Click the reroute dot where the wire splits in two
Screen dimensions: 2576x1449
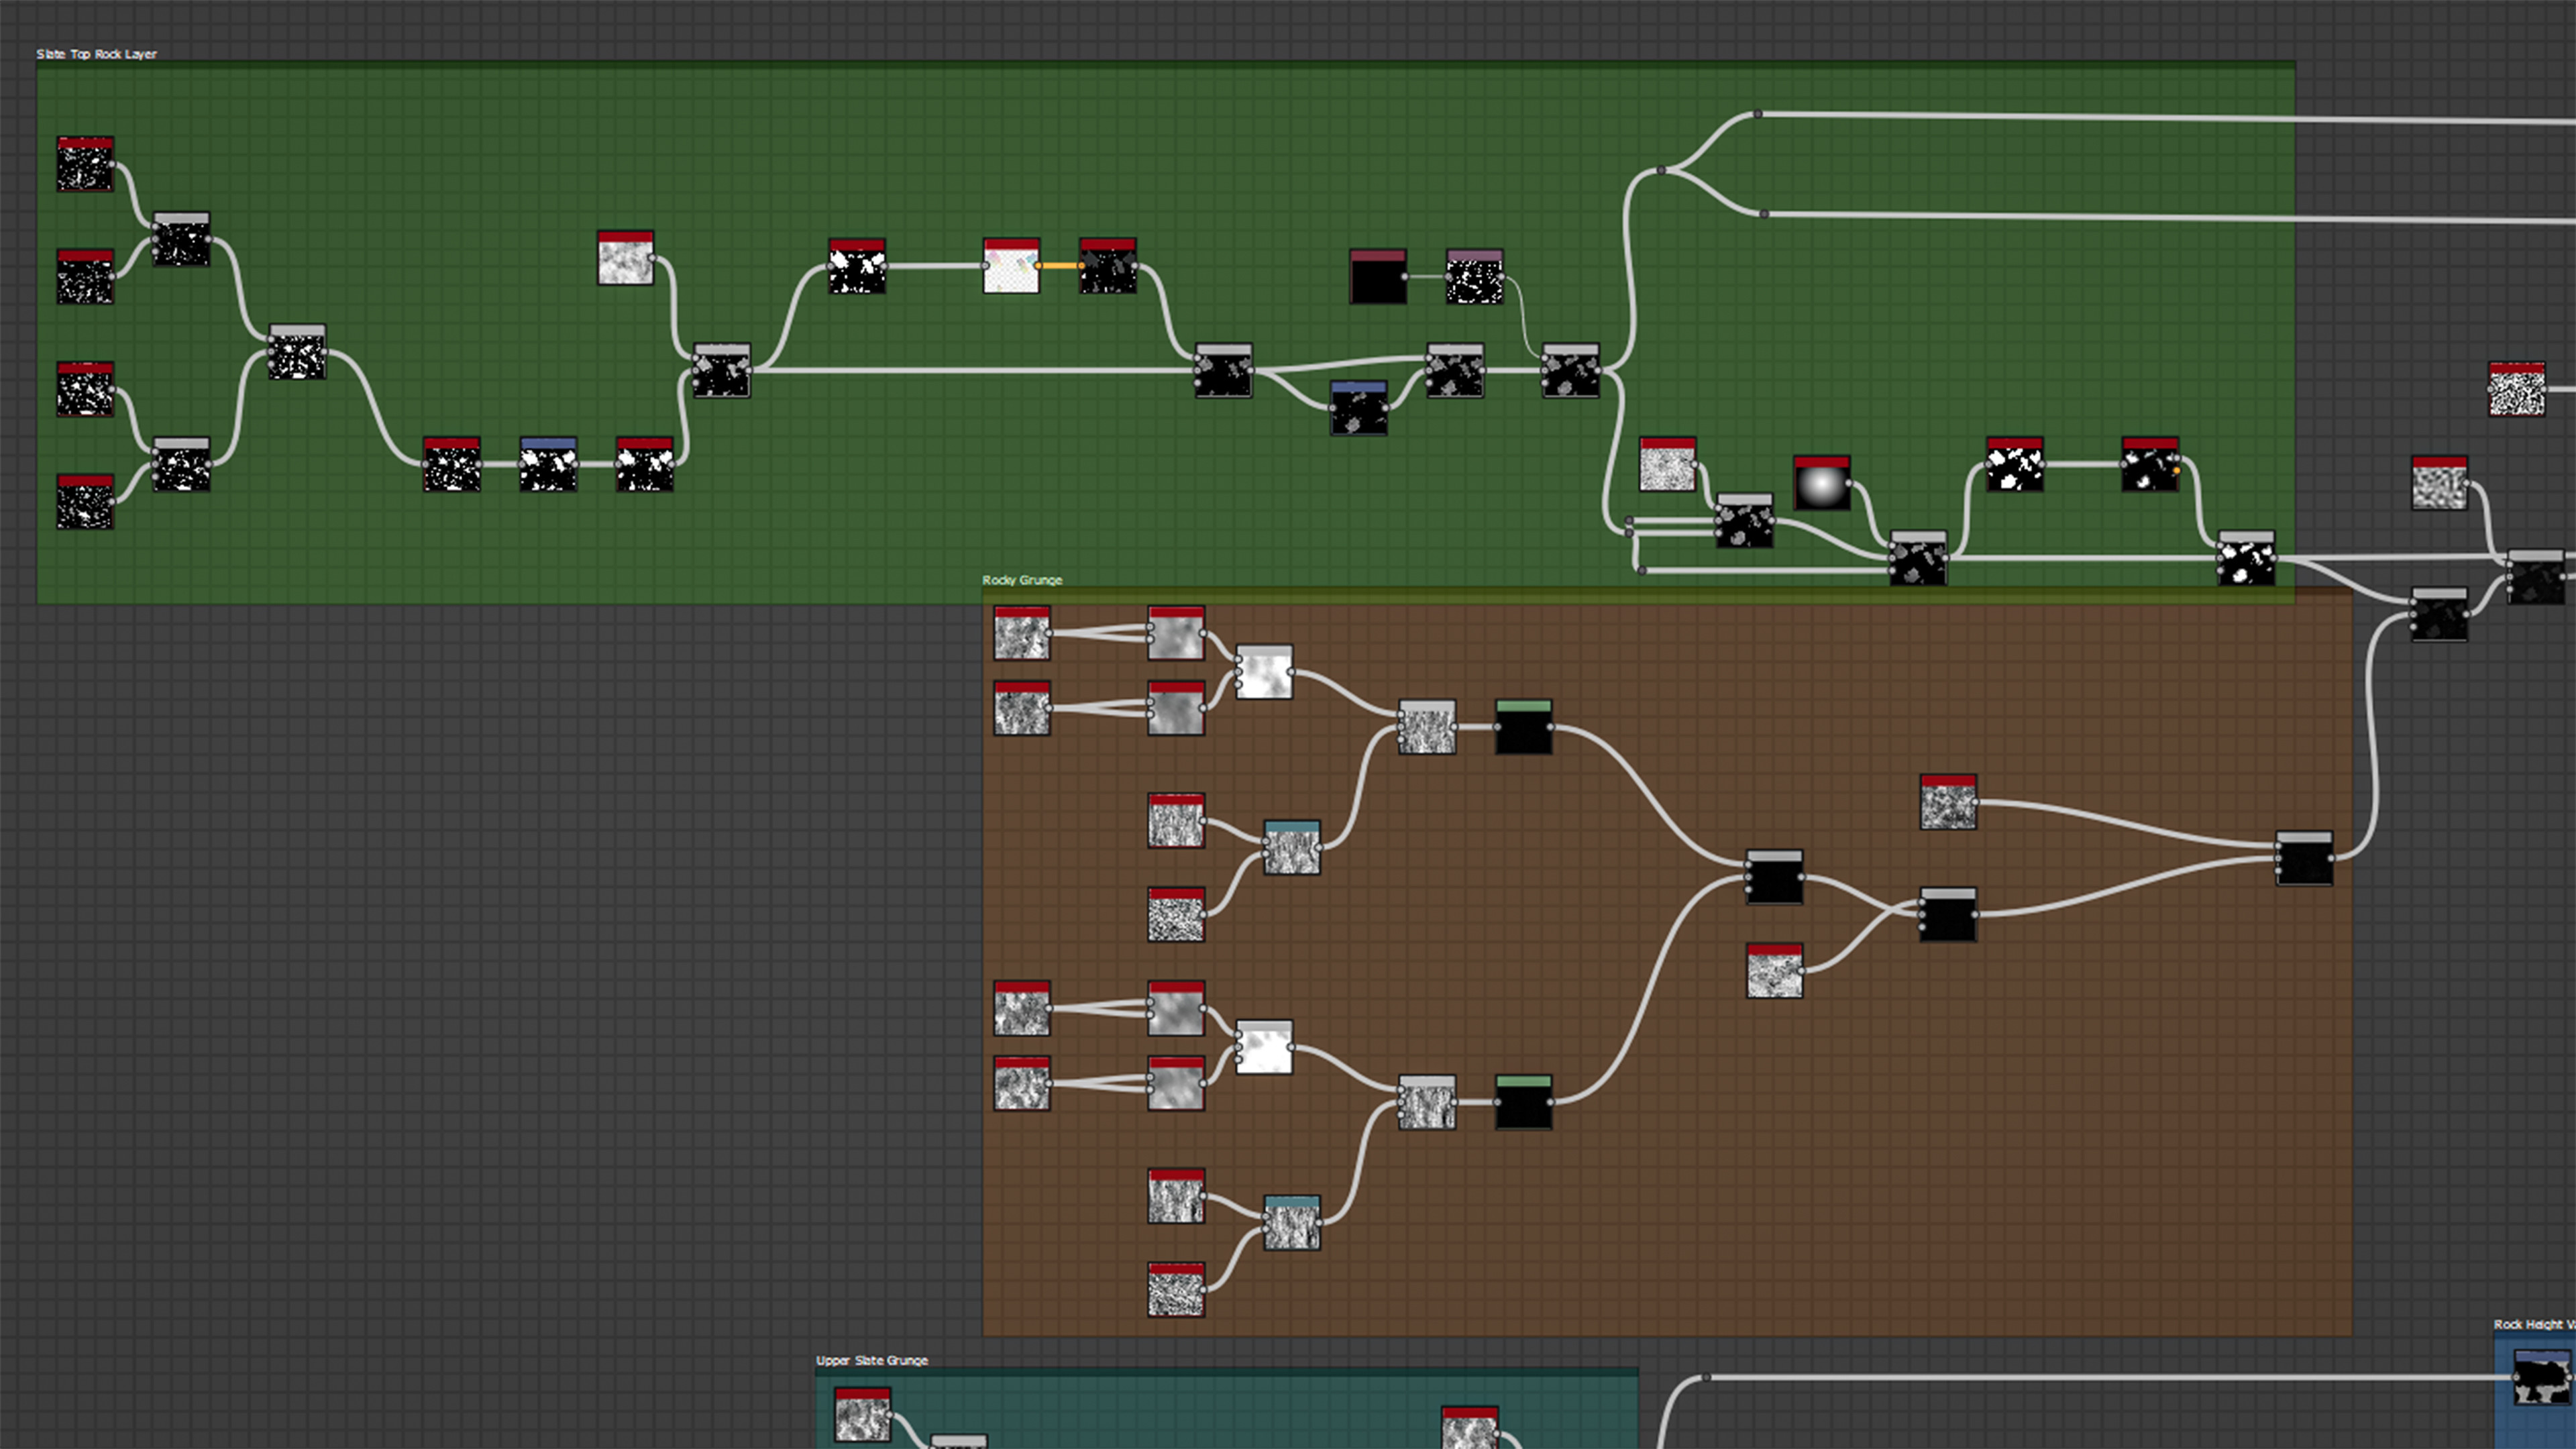1661,170
